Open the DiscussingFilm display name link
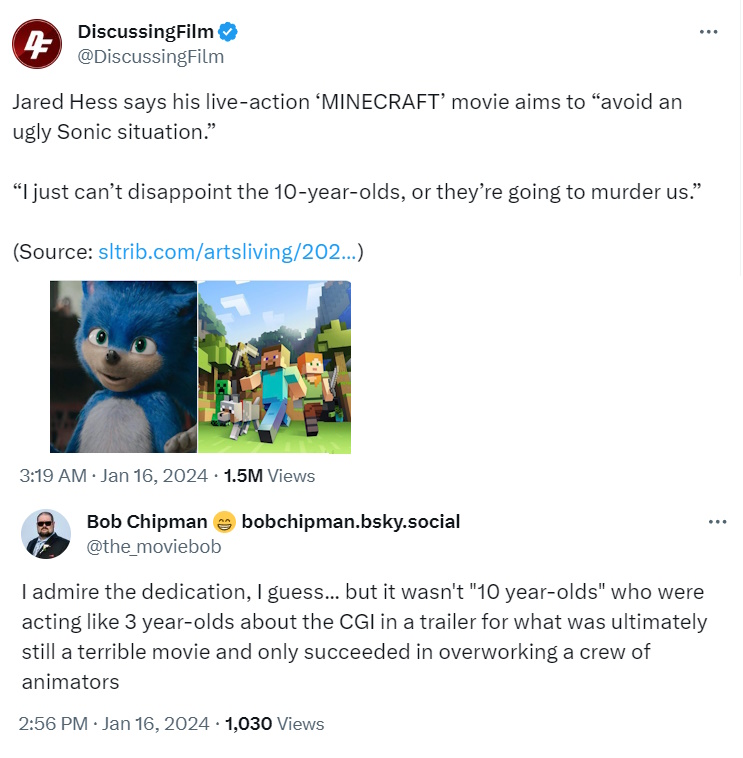 pyautogui.click(x=145, y=32)
